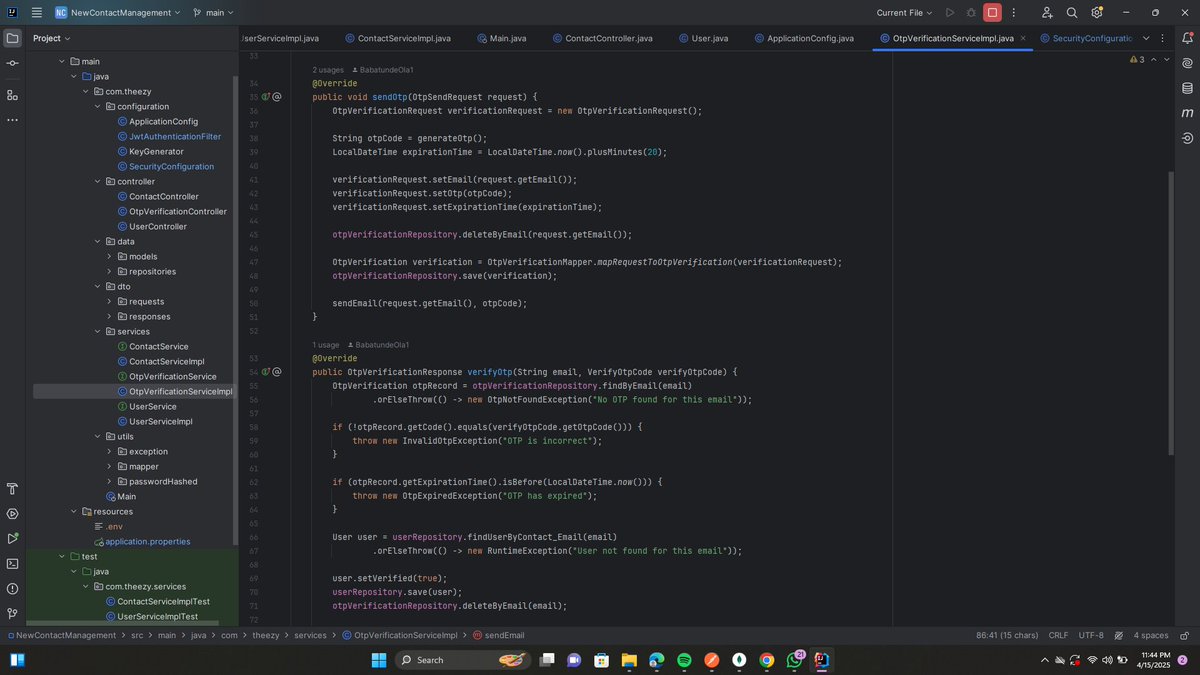
Task: Click the gutter implement icon at line 35
Action: point(267,97)
